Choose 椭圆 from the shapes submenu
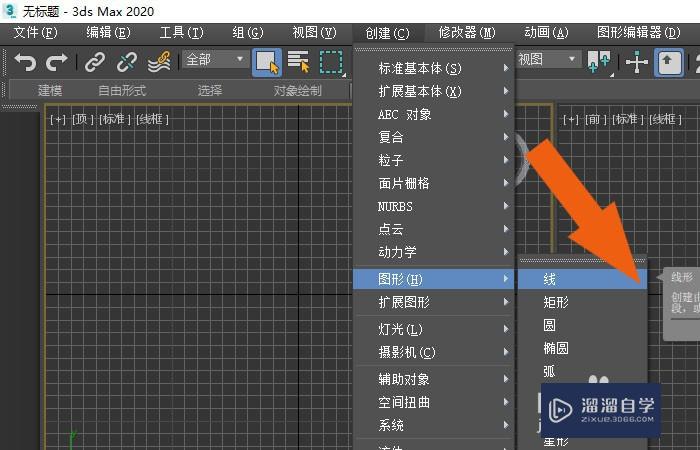 582,348
